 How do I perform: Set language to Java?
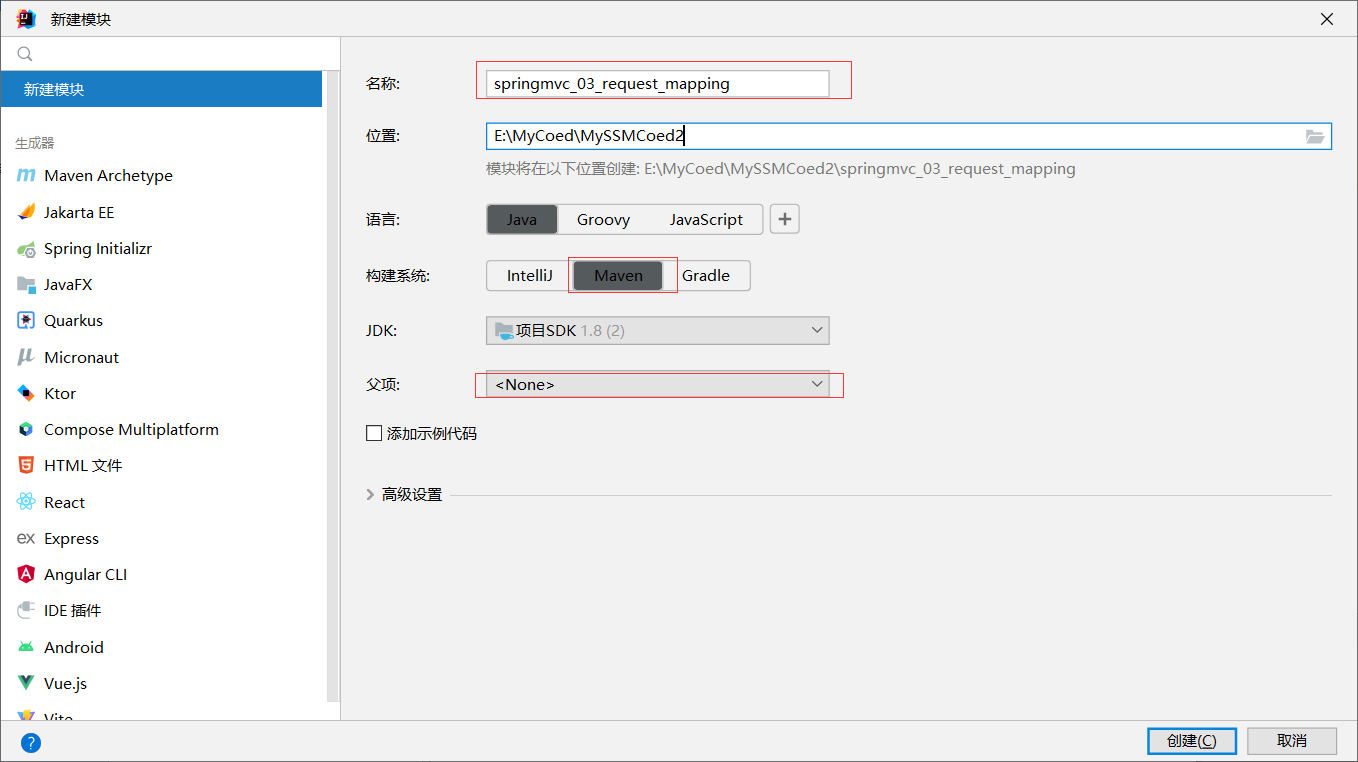pyautogui.click(x=522, y=220)
